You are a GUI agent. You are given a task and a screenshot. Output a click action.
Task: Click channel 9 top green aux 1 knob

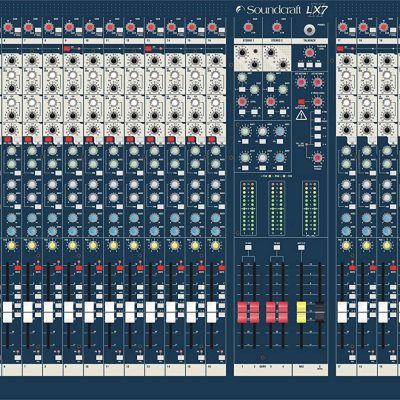pos(73,151)
